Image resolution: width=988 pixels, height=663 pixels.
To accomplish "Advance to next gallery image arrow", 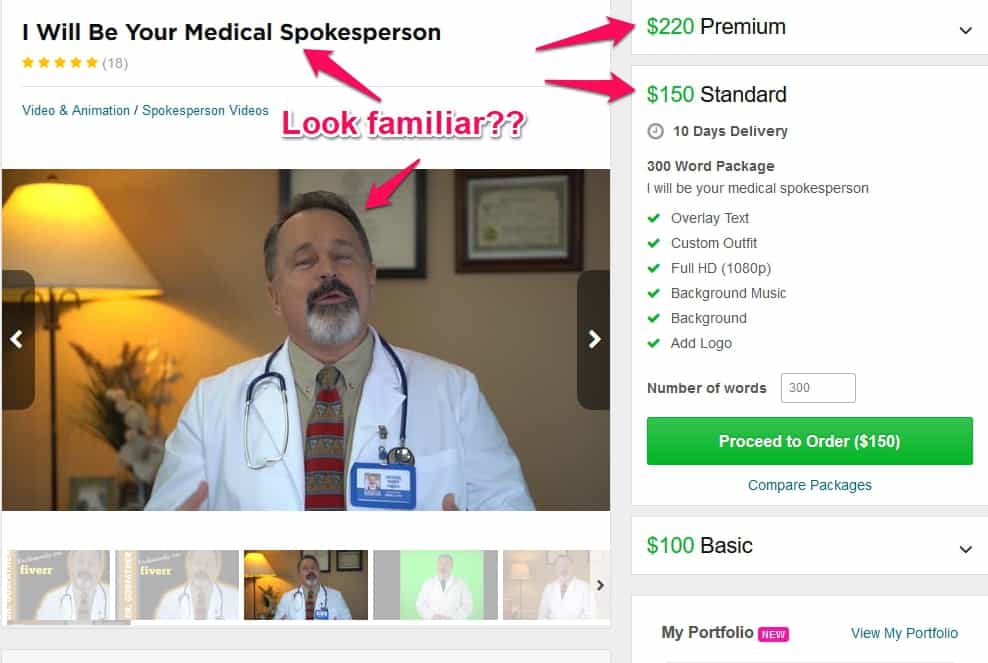I will (594, 340).
